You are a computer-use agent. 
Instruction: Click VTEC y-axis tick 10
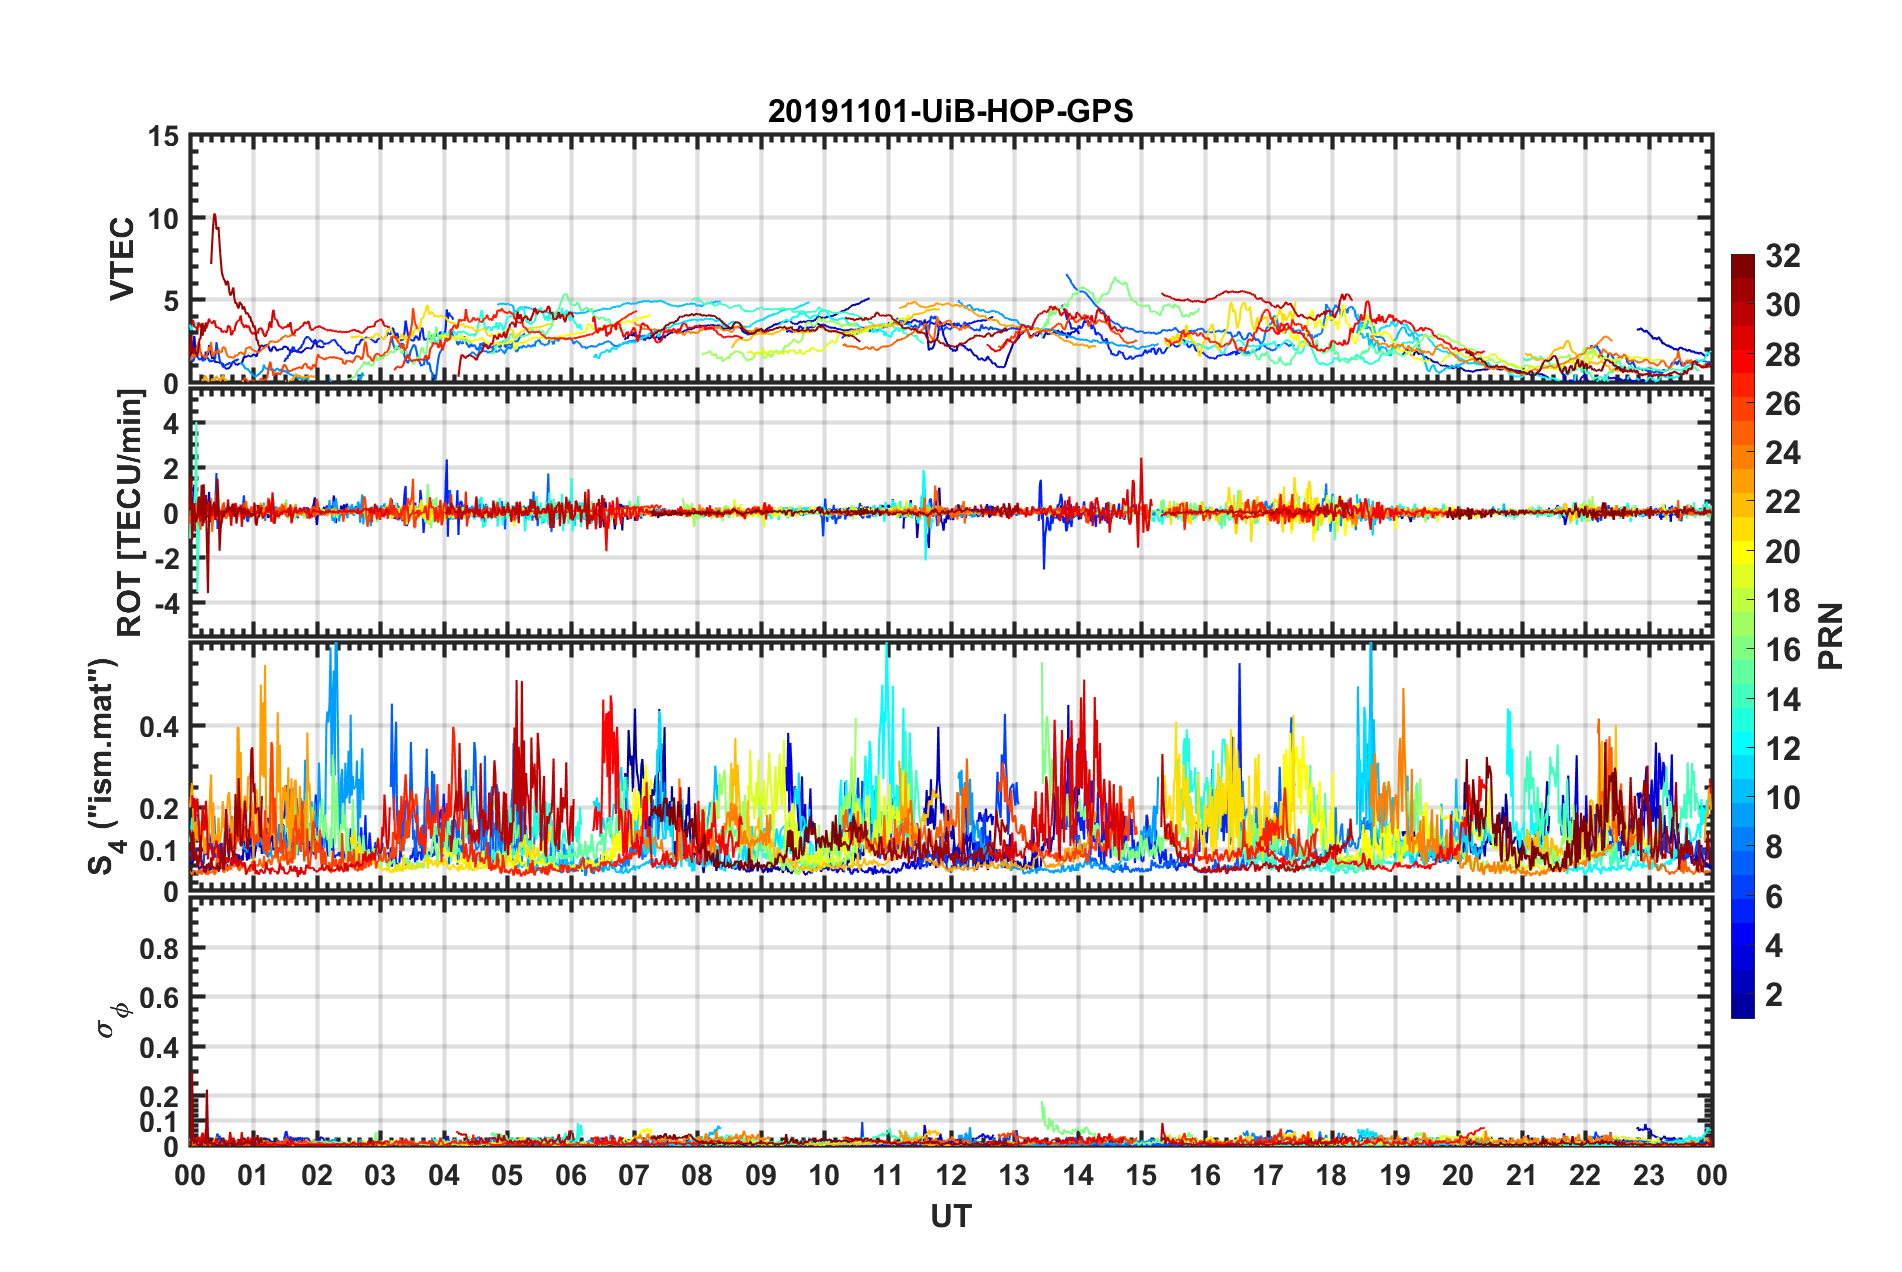tap(163, 218)
